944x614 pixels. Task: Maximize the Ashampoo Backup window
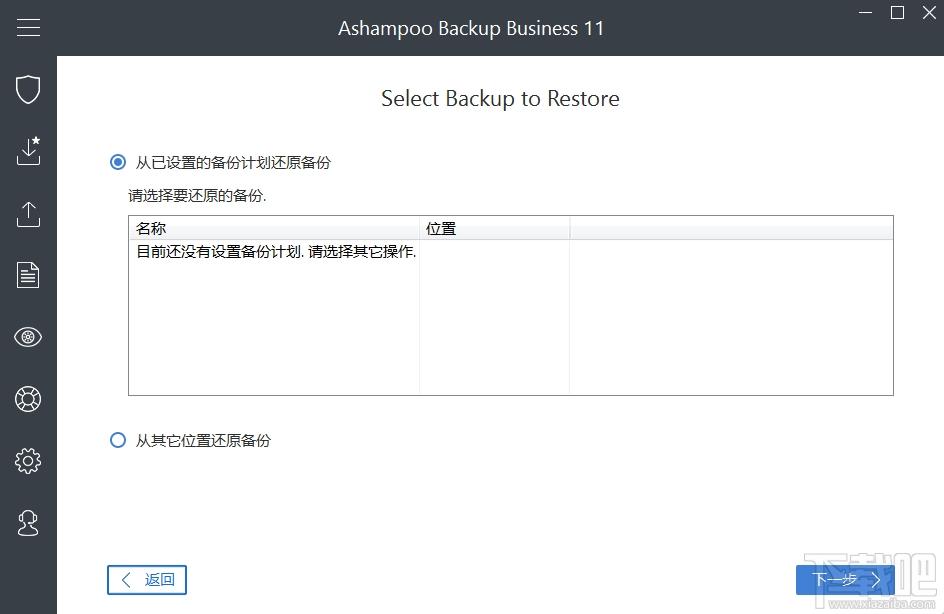click(x=897, y=13)
